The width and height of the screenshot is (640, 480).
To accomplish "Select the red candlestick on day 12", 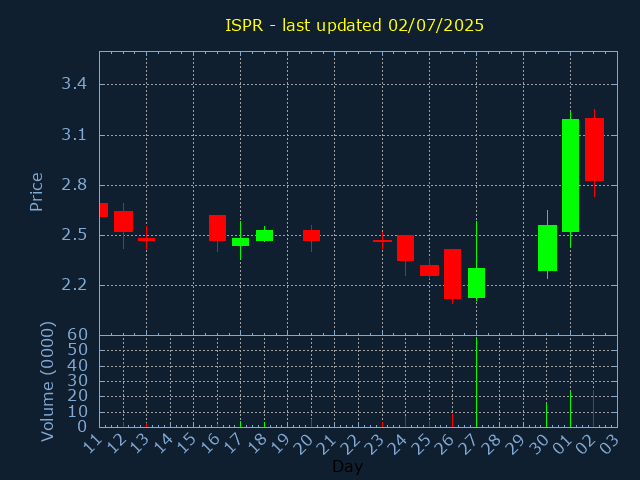I will tap(123, 222).
